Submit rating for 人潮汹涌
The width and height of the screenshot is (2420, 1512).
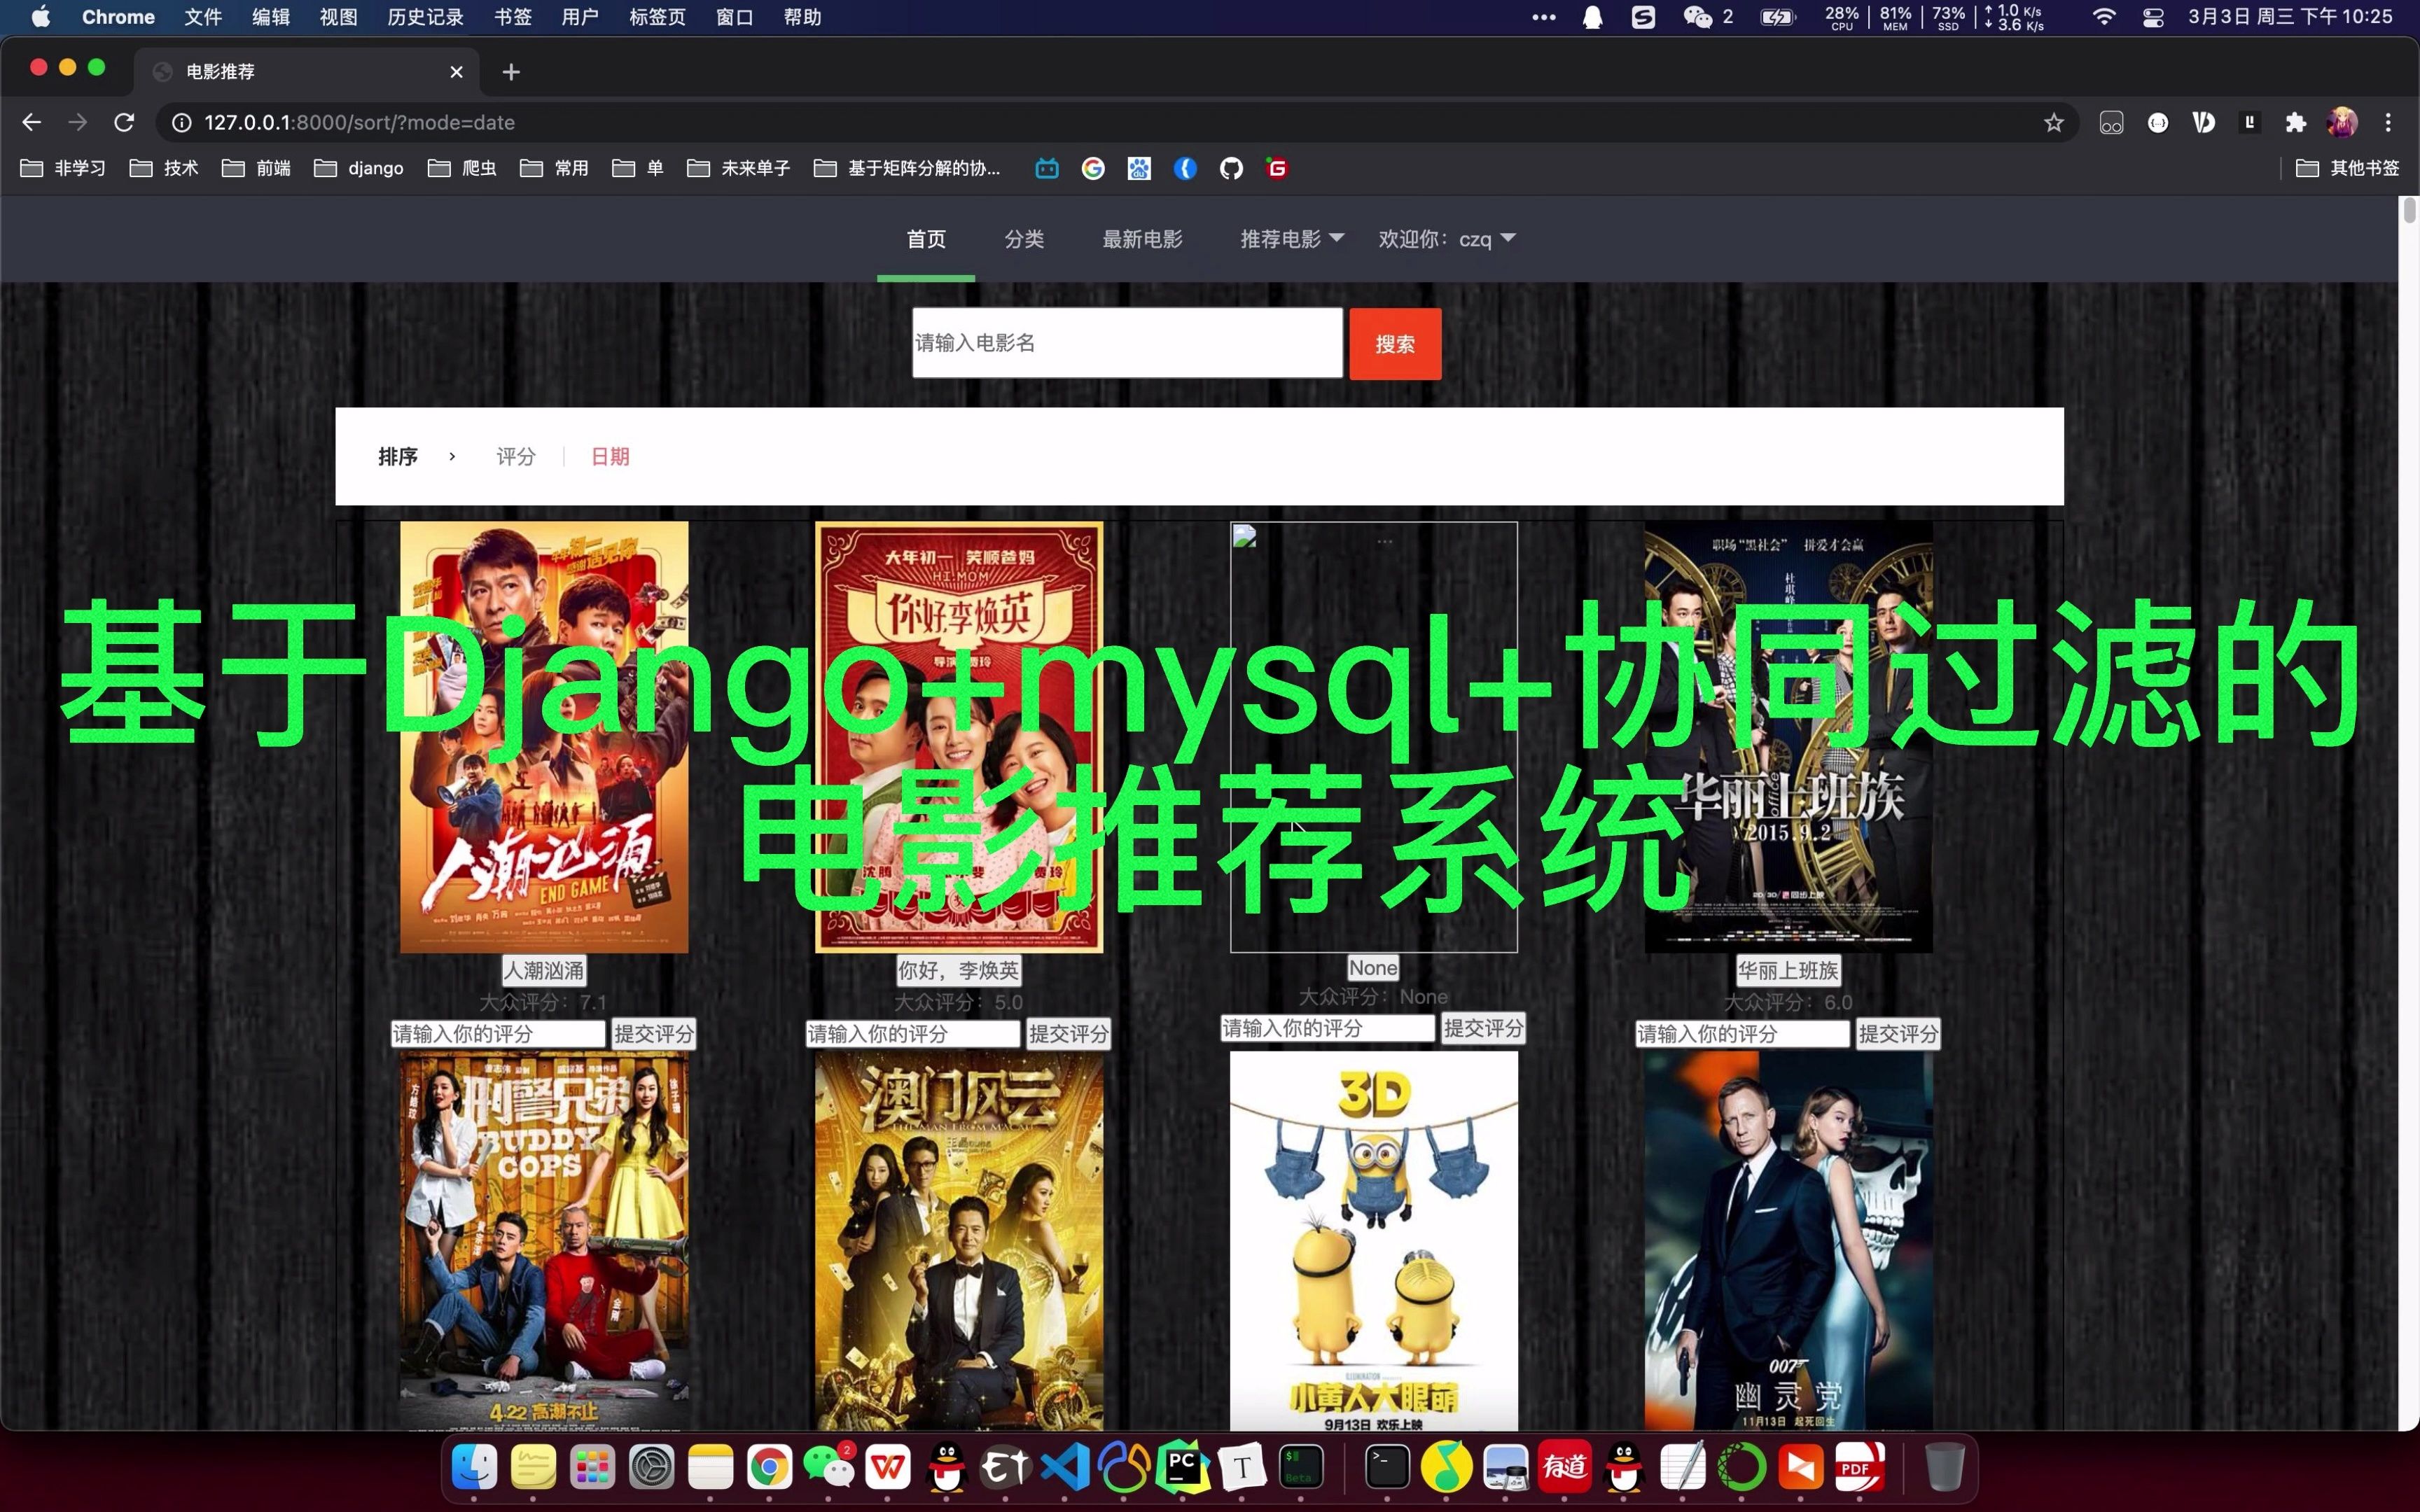point(654,1034)
